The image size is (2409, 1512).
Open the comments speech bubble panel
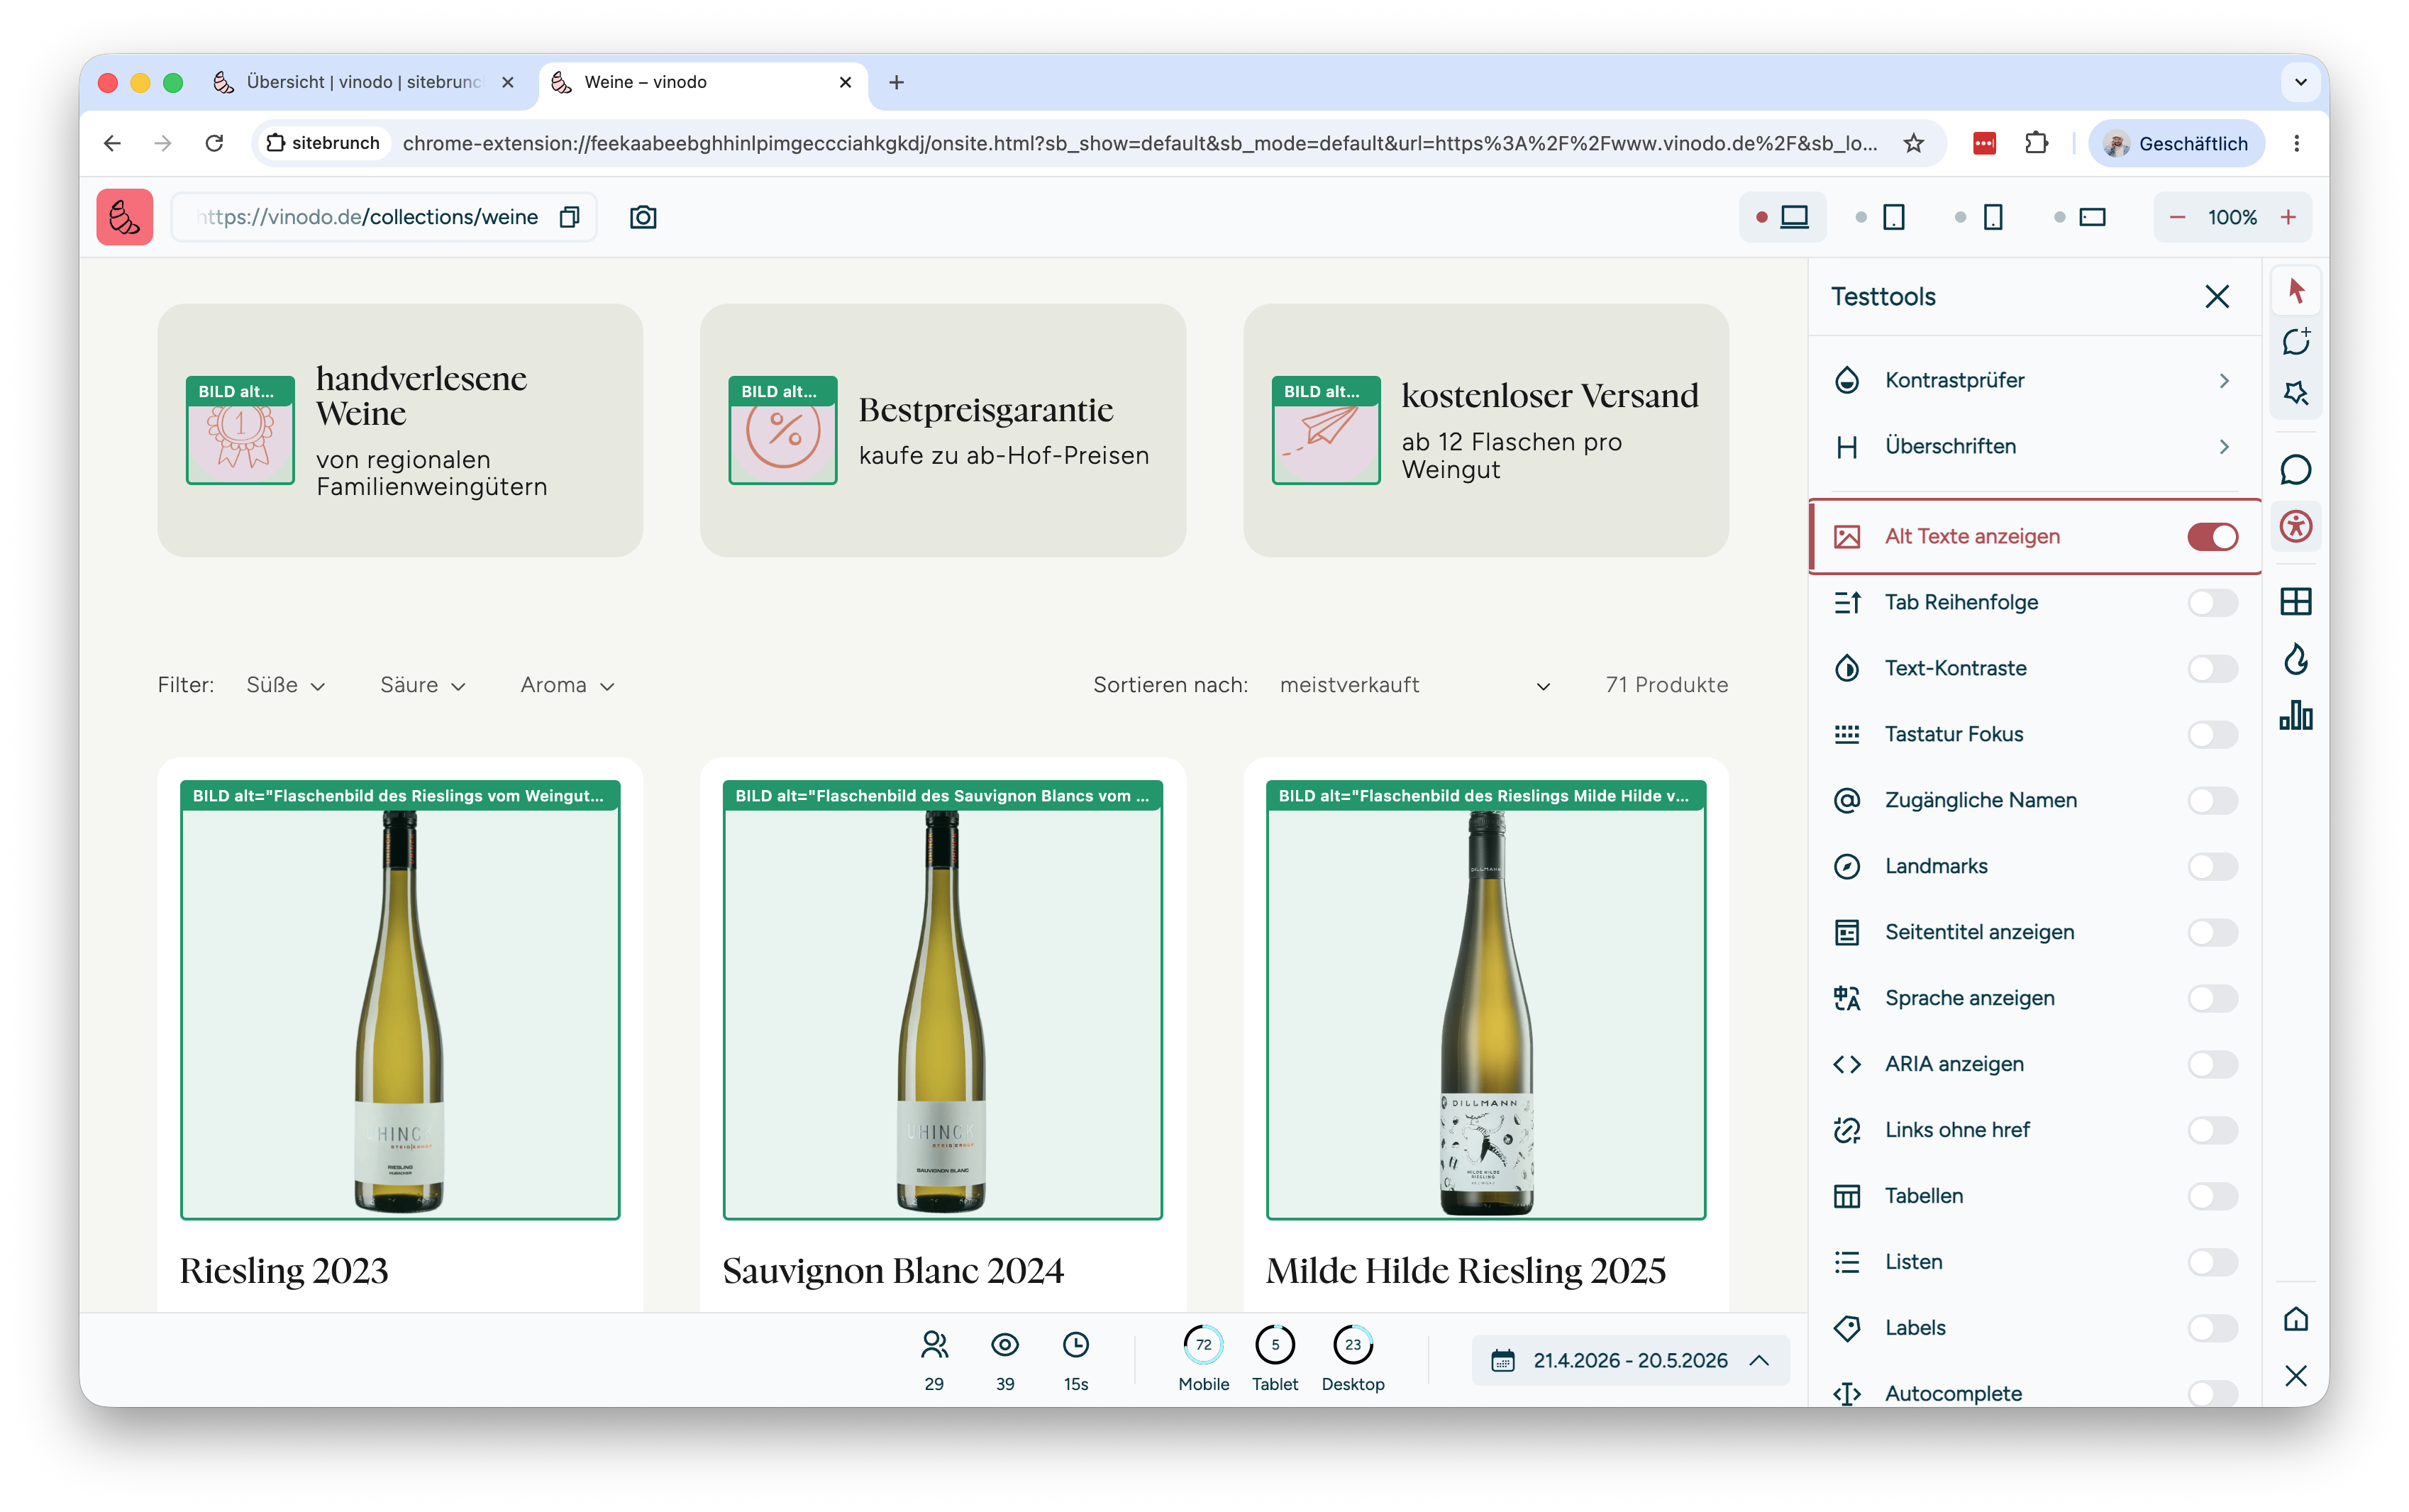pos(2295,470)
